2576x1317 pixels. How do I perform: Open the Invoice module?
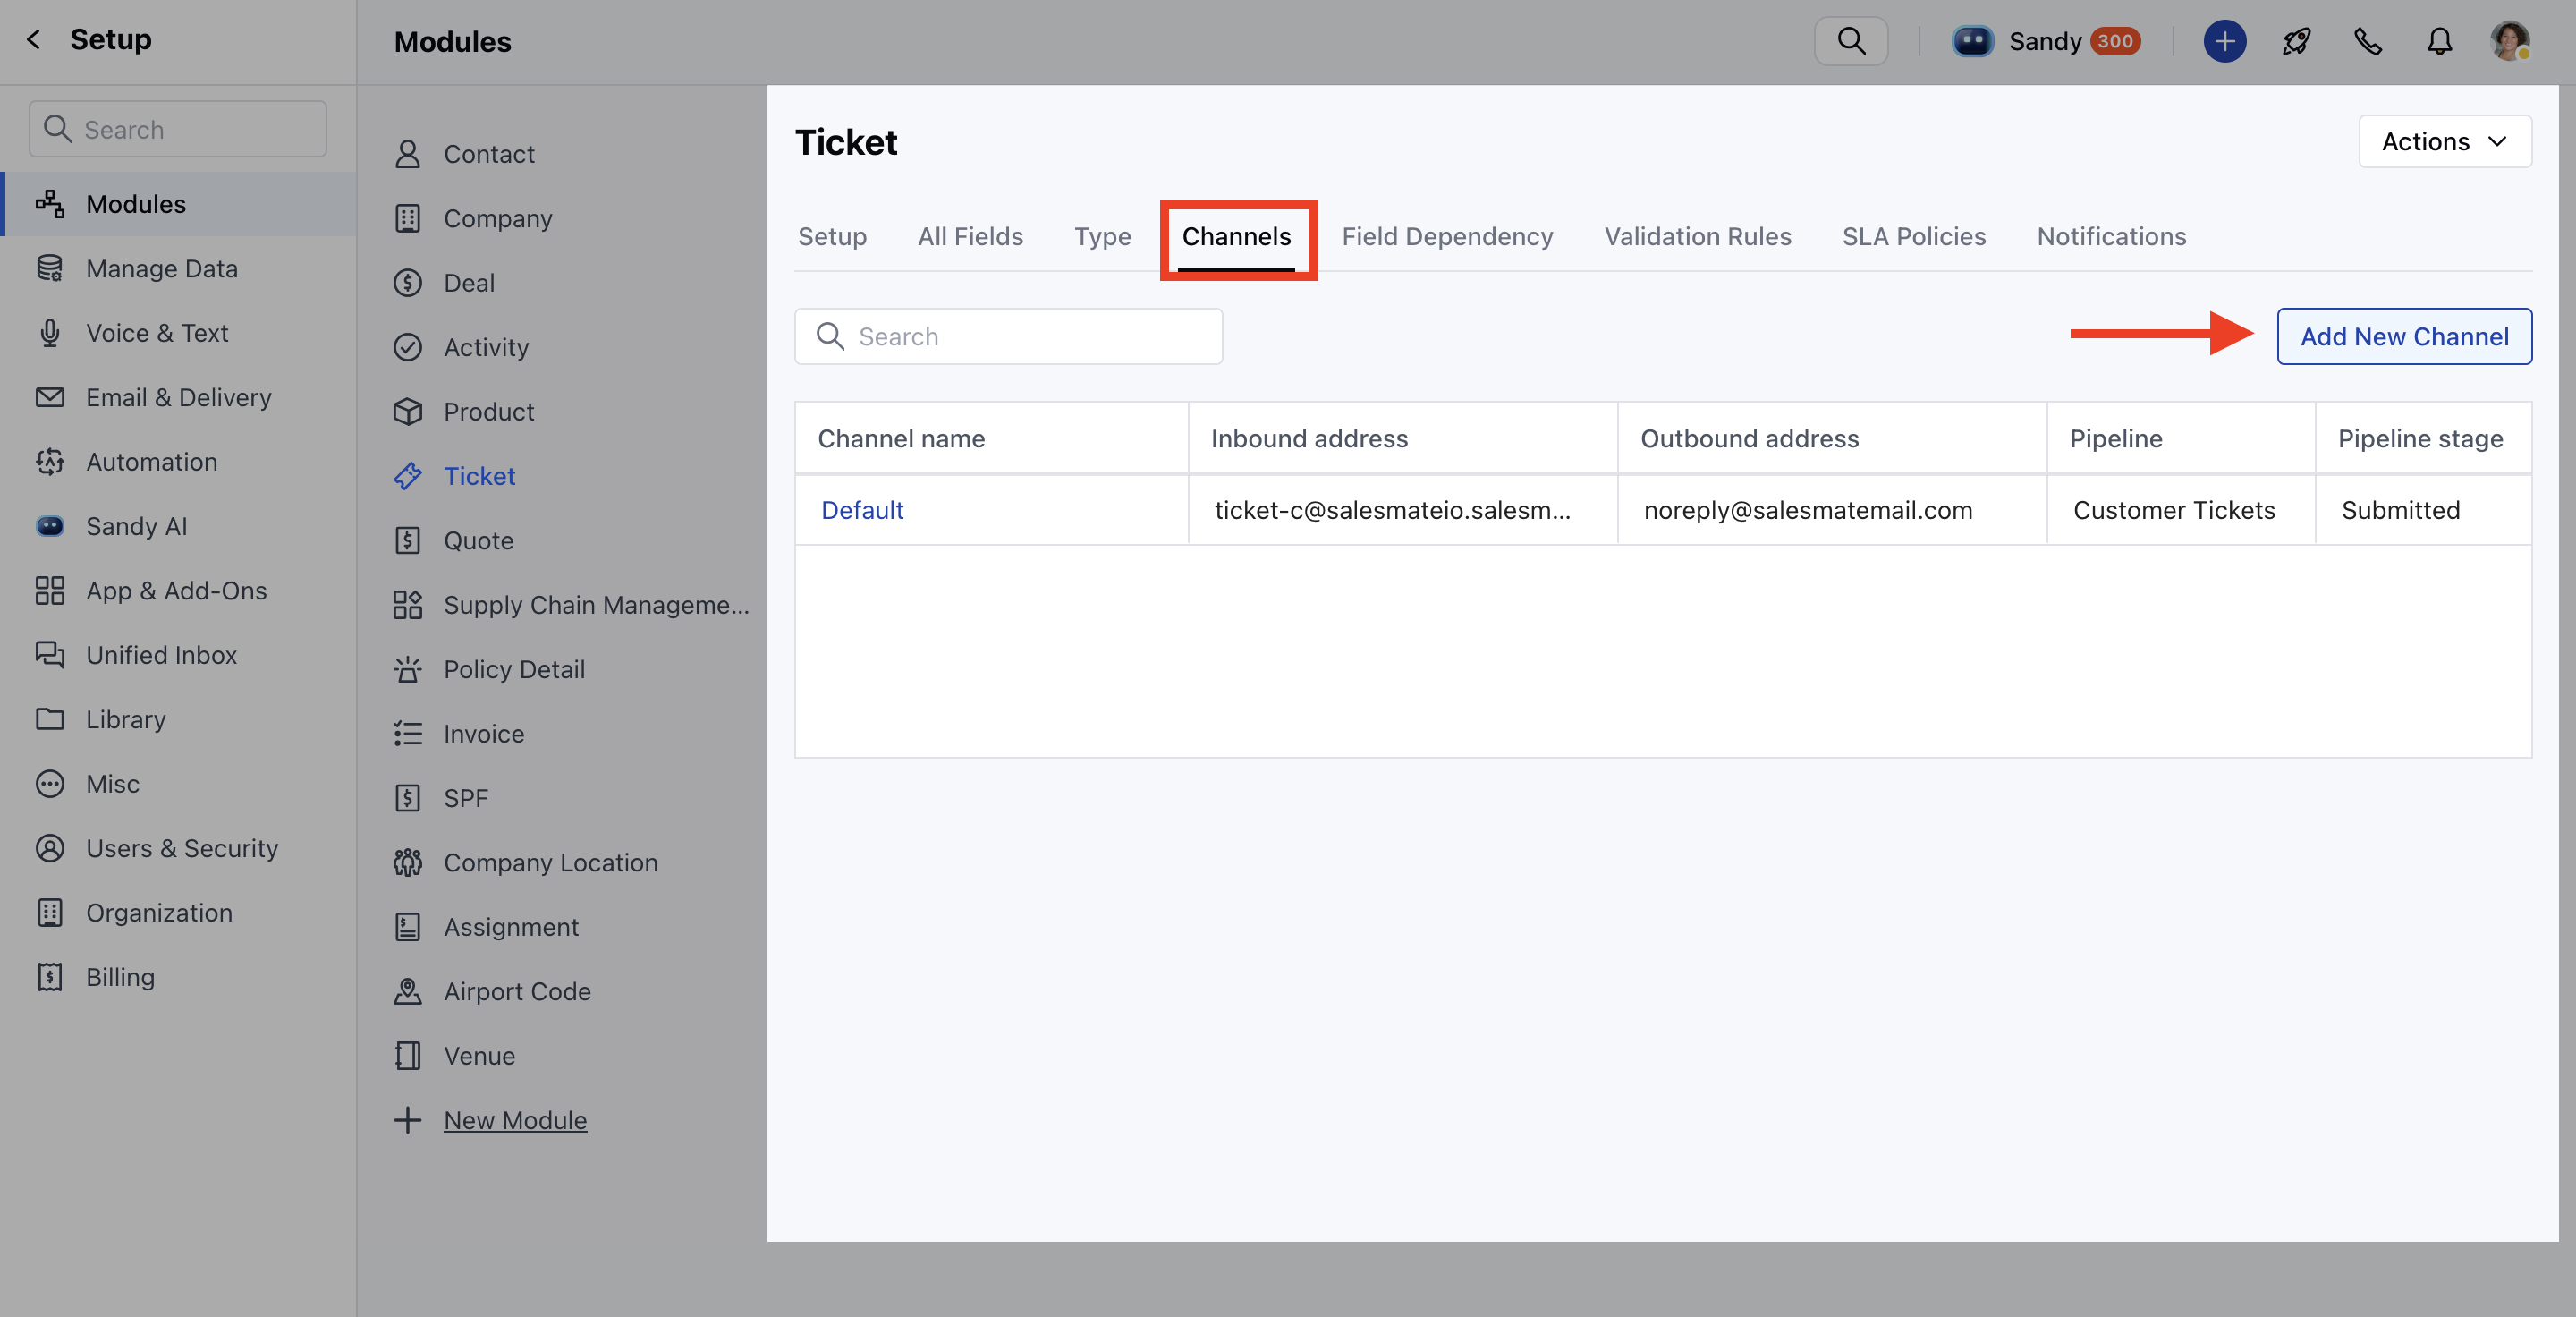click(484, 734)
